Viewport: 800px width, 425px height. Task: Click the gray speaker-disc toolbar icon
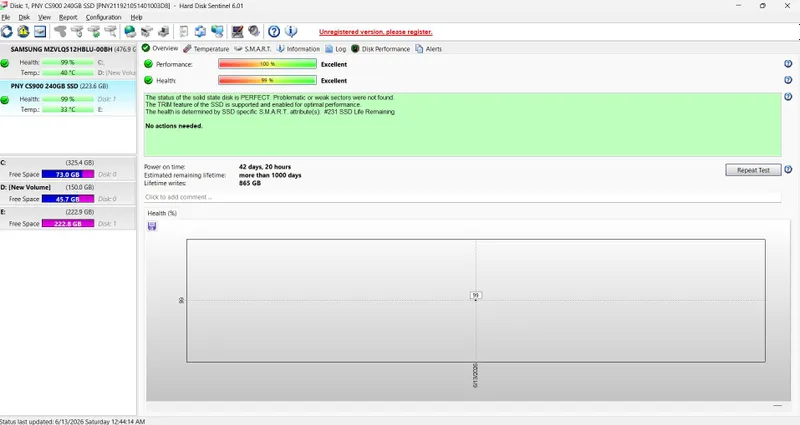(254, 32)
